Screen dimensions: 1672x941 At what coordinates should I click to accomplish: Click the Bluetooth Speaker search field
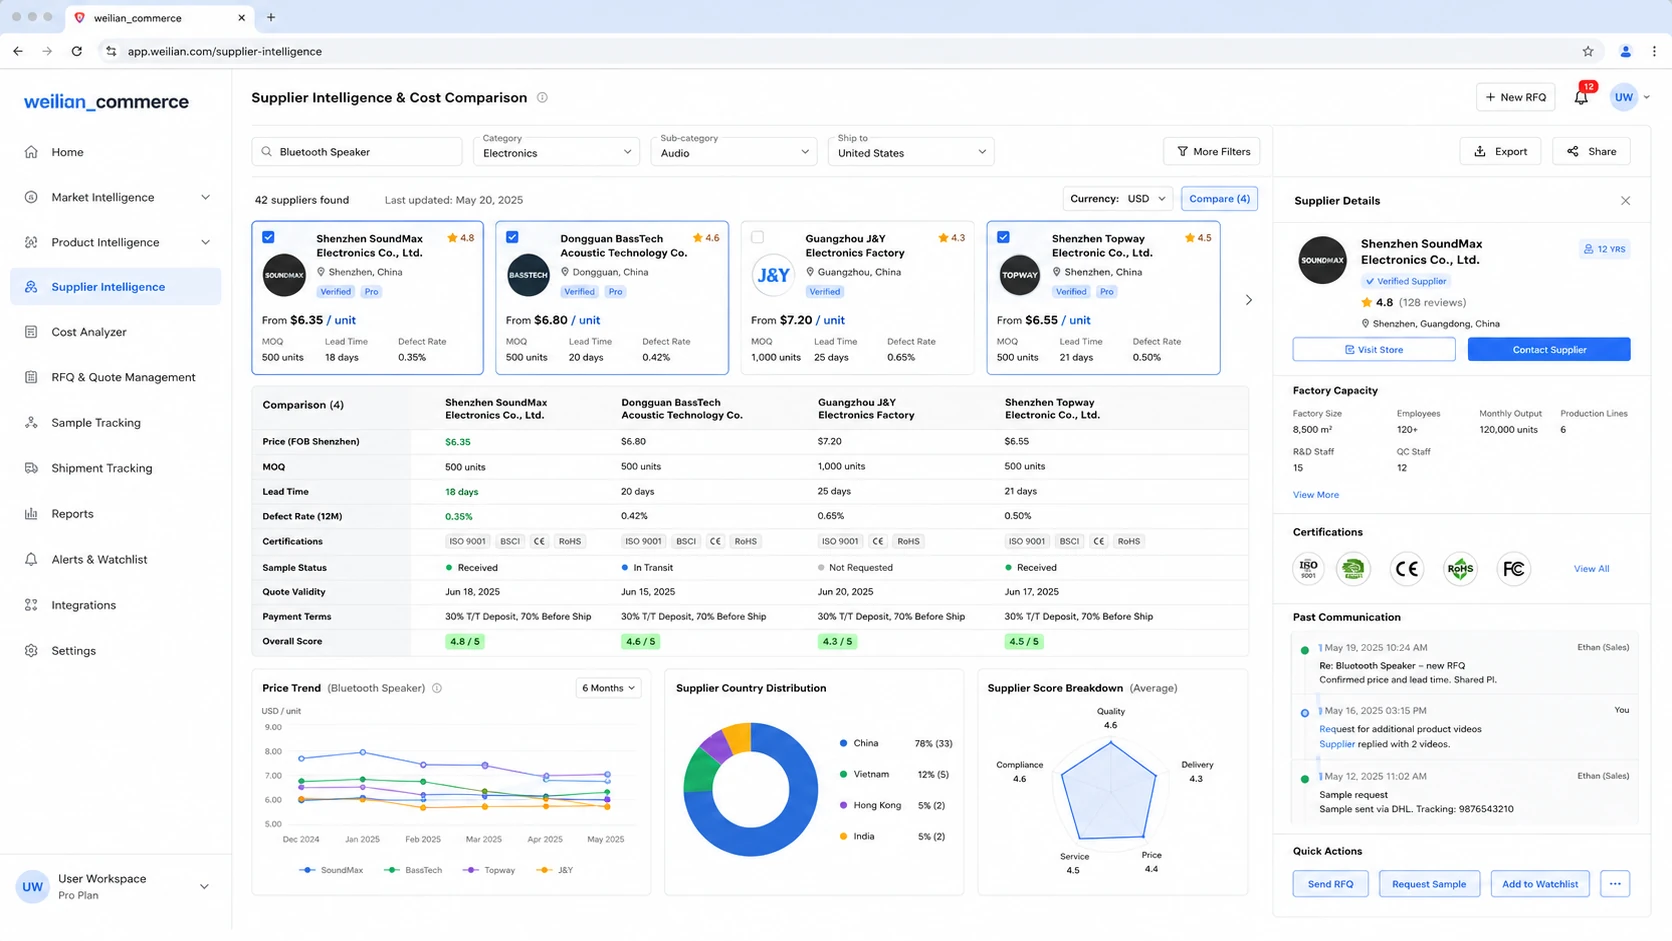tap(357, 152)
